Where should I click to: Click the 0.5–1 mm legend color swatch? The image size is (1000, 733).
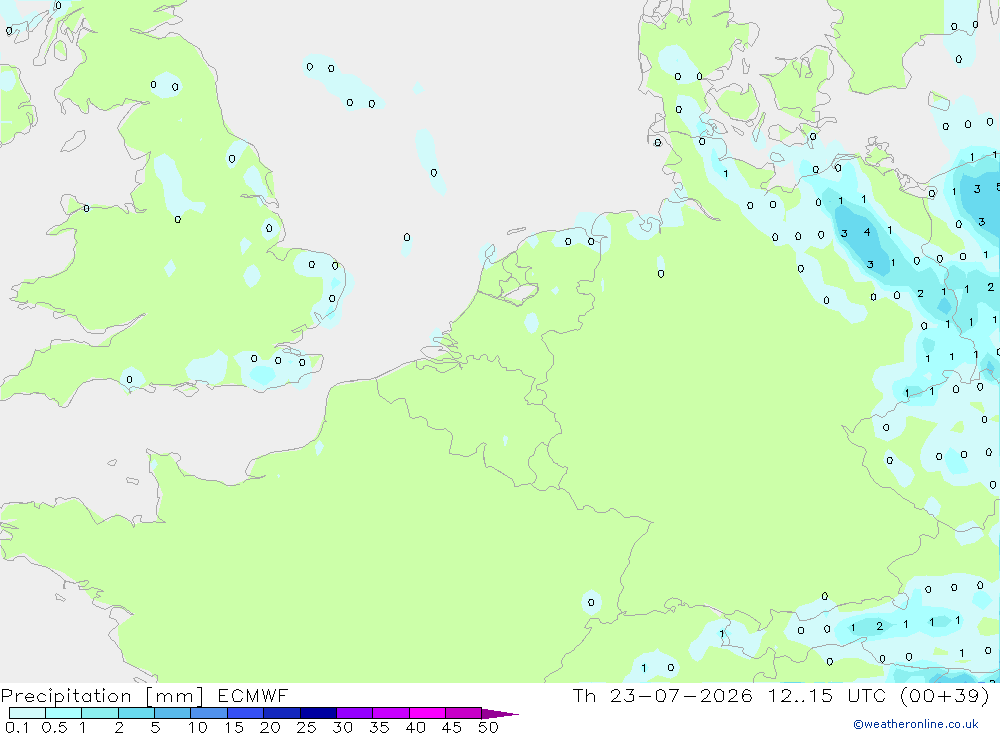64,713
